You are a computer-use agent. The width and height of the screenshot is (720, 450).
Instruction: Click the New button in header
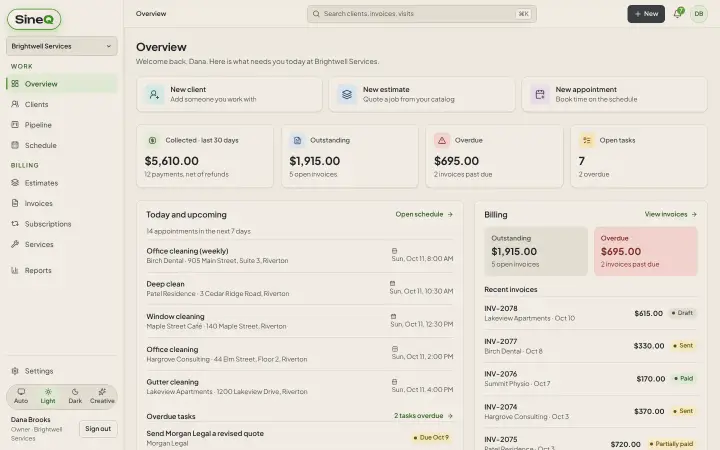click(x=646, y=14)
